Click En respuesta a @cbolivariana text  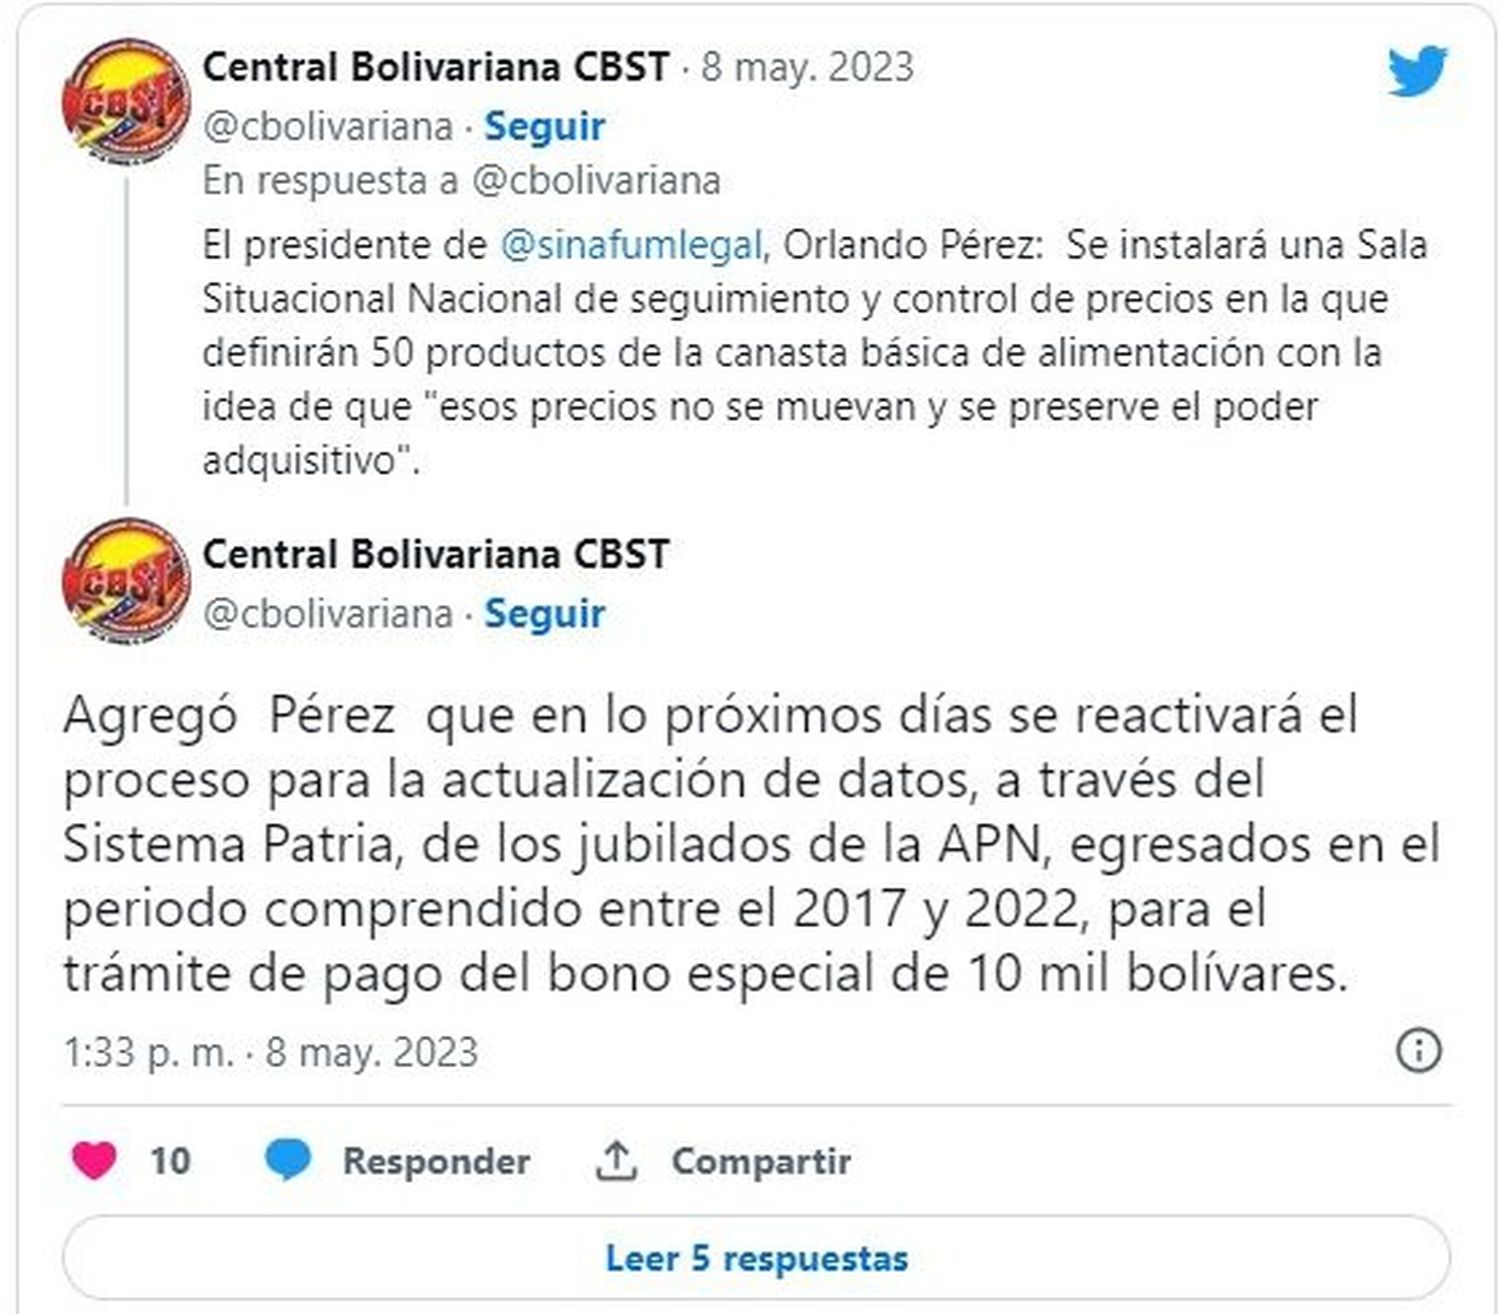click(461, 181)
